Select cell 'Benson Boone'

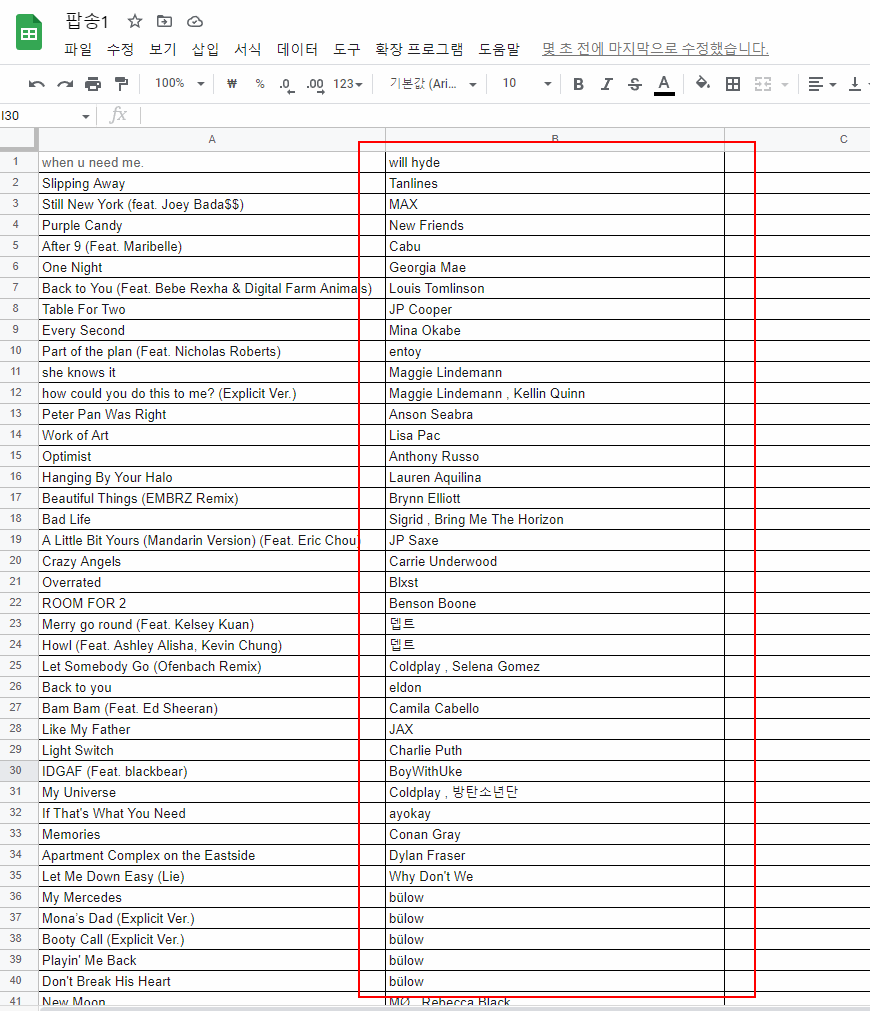point(555,603)
